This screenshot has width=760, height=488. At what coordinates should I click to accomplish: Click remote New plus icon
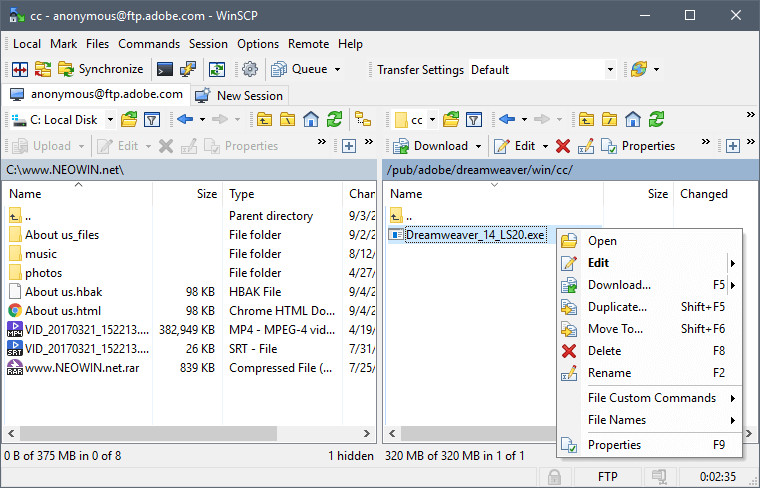point(733,146)
